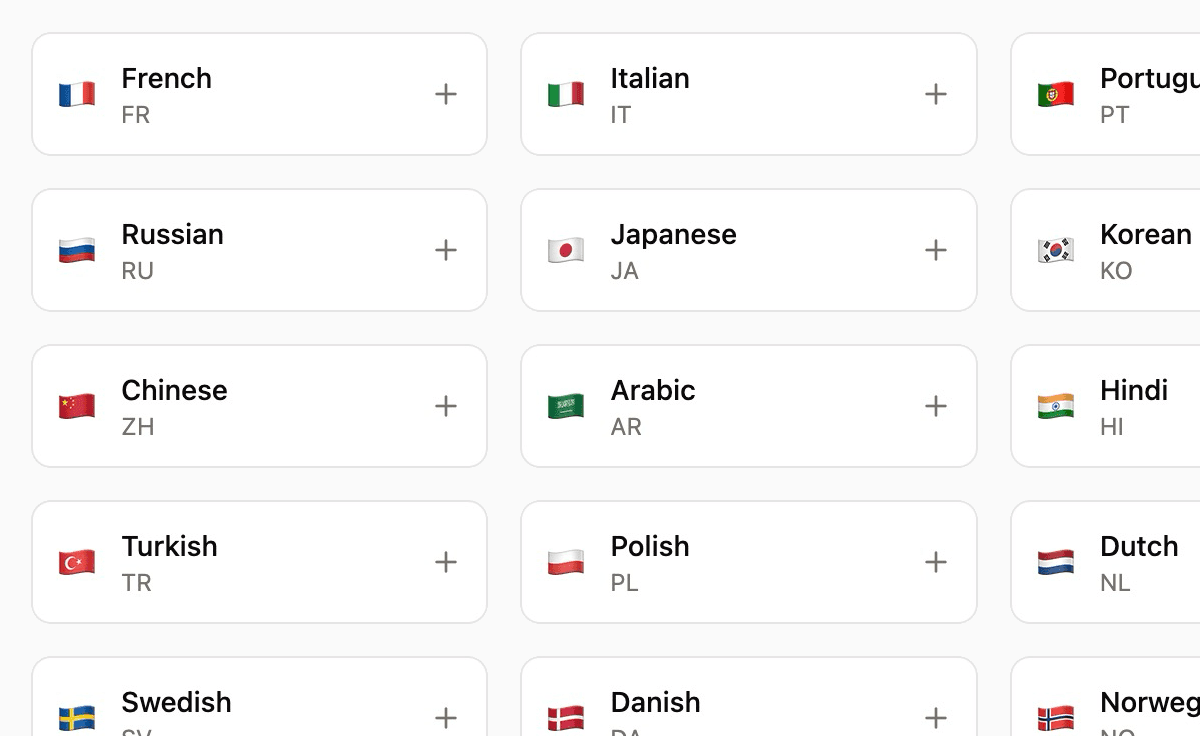1200x736 pixels.
Task: Select the Dutch language card
Action: pos(1105,561)
